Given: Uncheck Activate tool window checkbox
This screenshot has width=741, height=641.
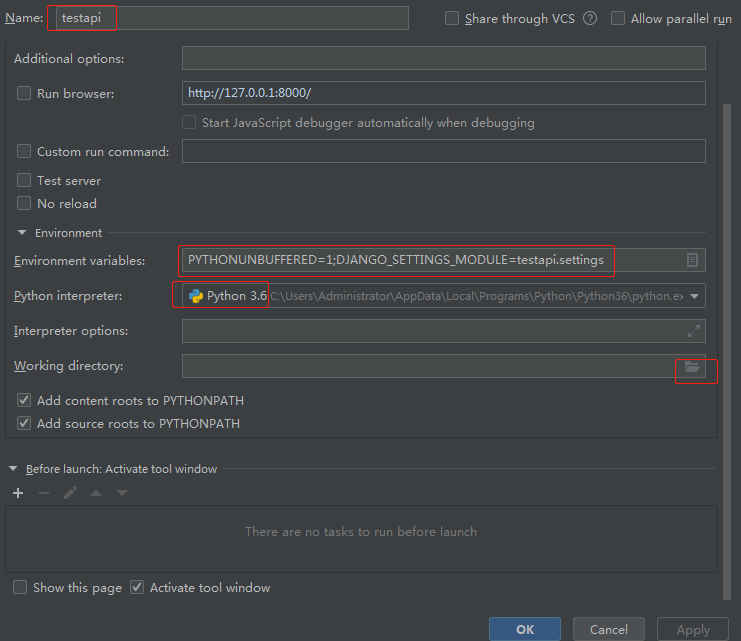Looking at the screenshot, I should [x=137, y=587].
